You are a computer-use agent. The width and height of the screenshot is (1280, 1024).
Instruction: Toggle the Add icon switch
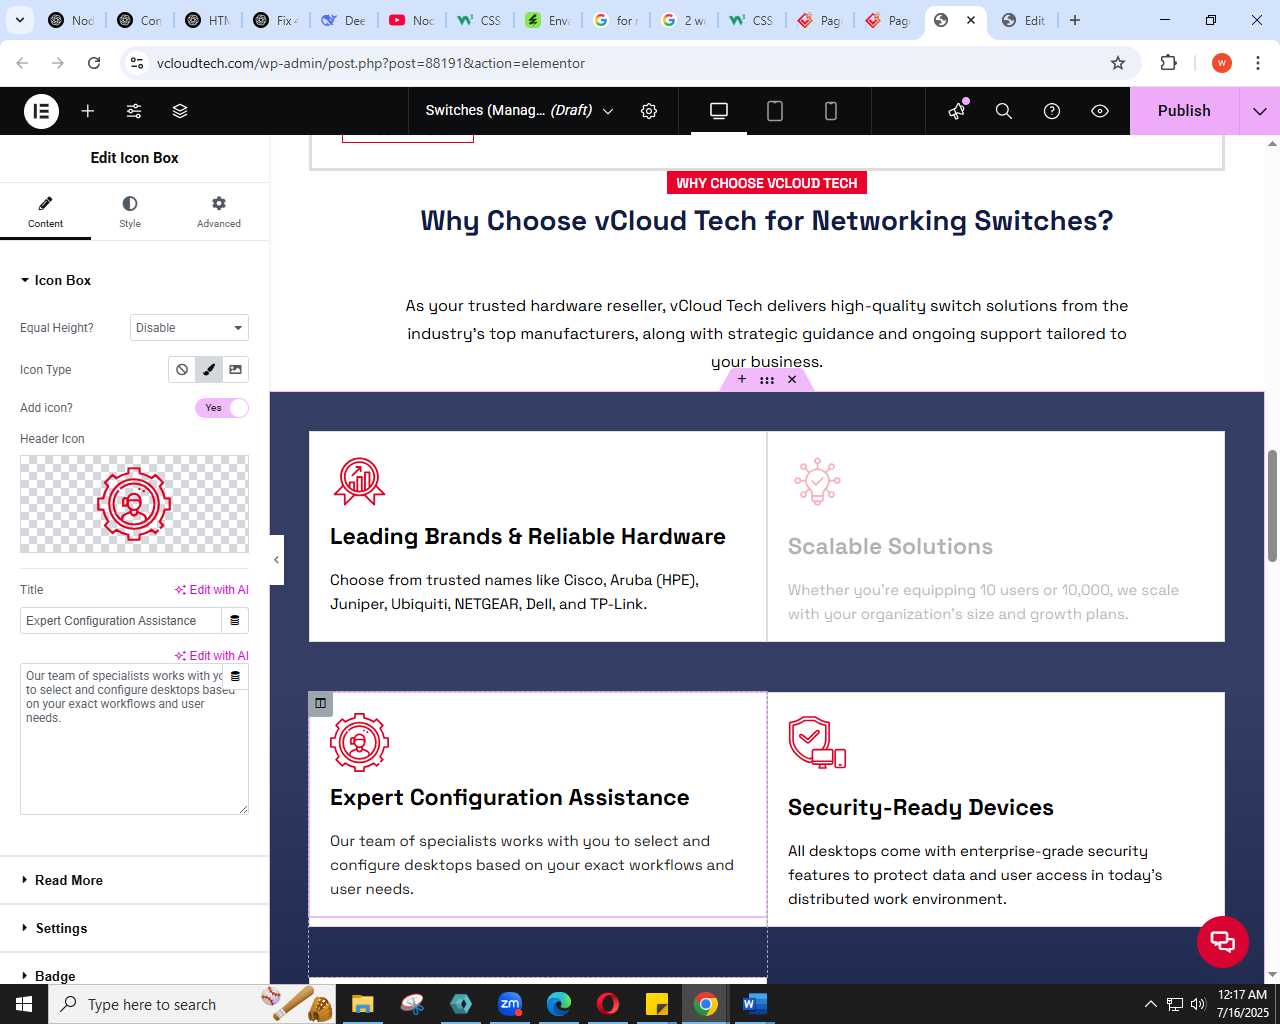point(222,408)
